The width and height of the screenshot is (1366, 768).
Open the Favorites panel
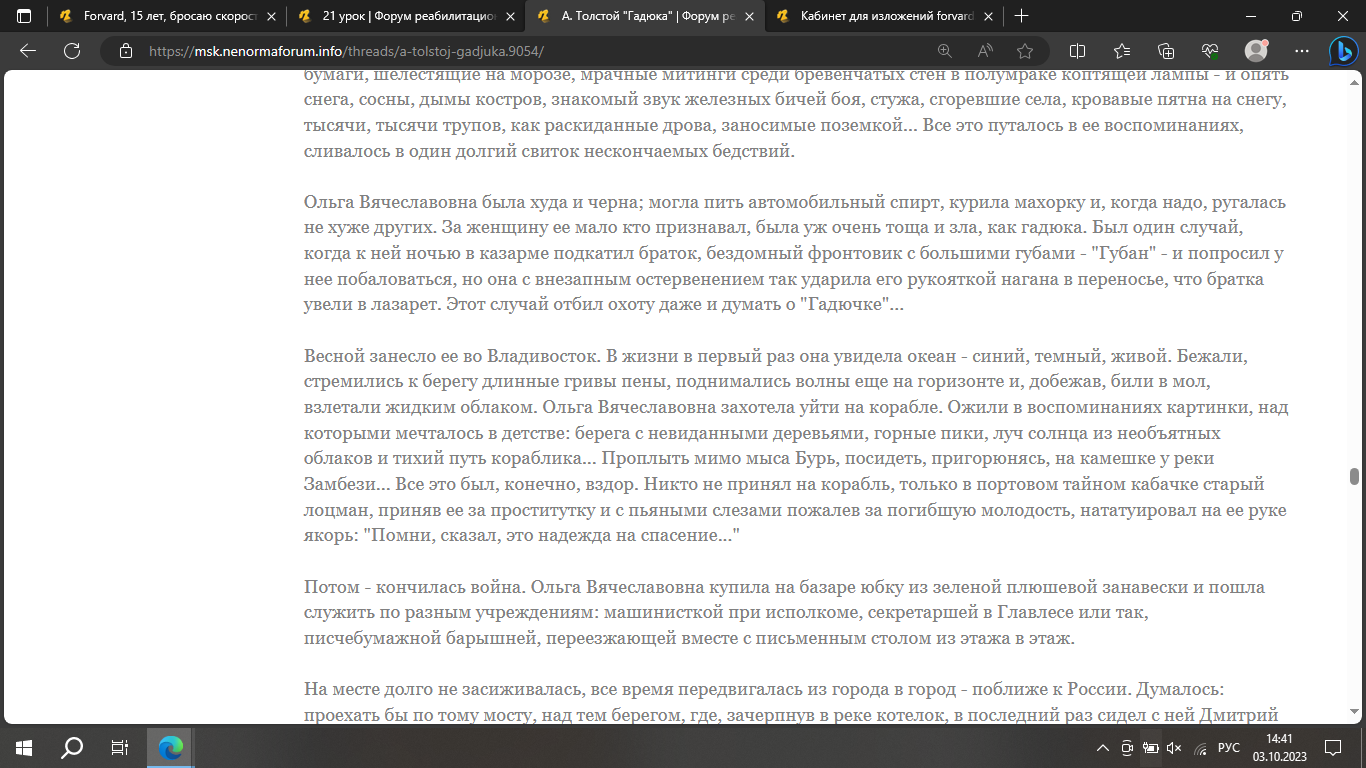[1121, 51]
